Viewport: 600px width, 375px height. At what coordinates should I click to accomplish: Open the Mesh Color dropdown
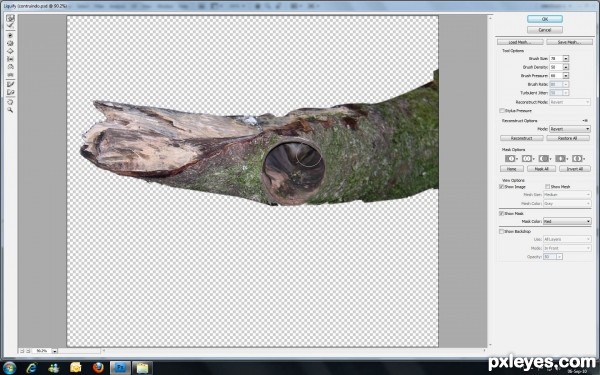pyautogui.click(x=567, y=204)
